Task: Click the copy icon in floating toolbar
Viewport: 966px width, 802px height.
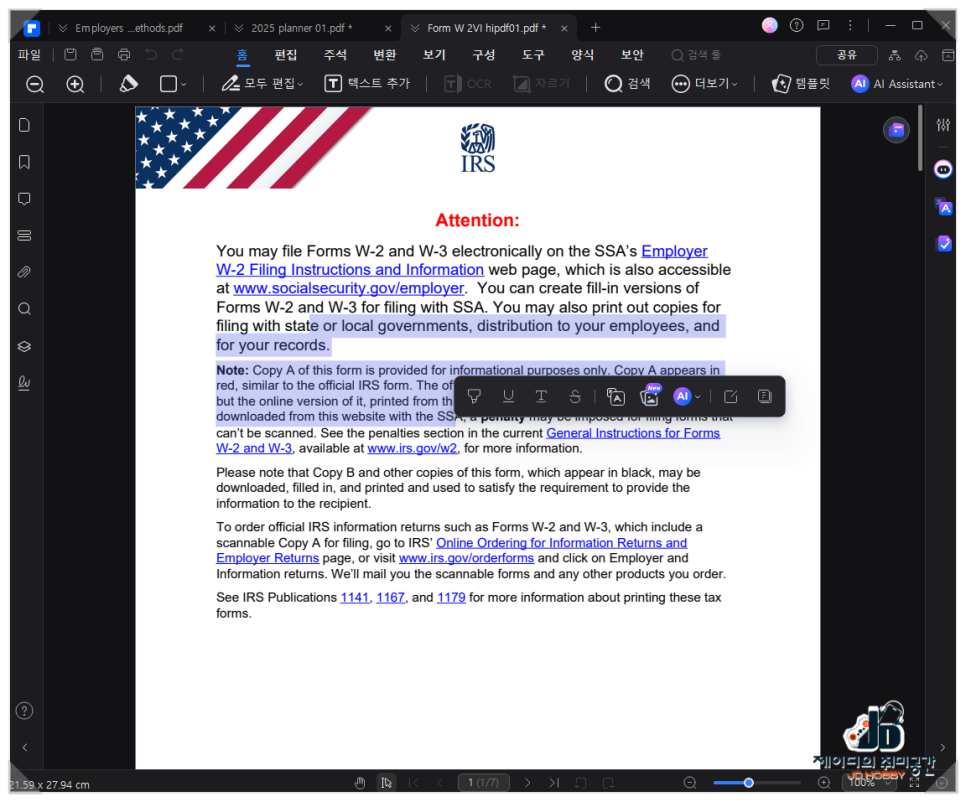Action: pyautogui.click(x=765, y=397)
